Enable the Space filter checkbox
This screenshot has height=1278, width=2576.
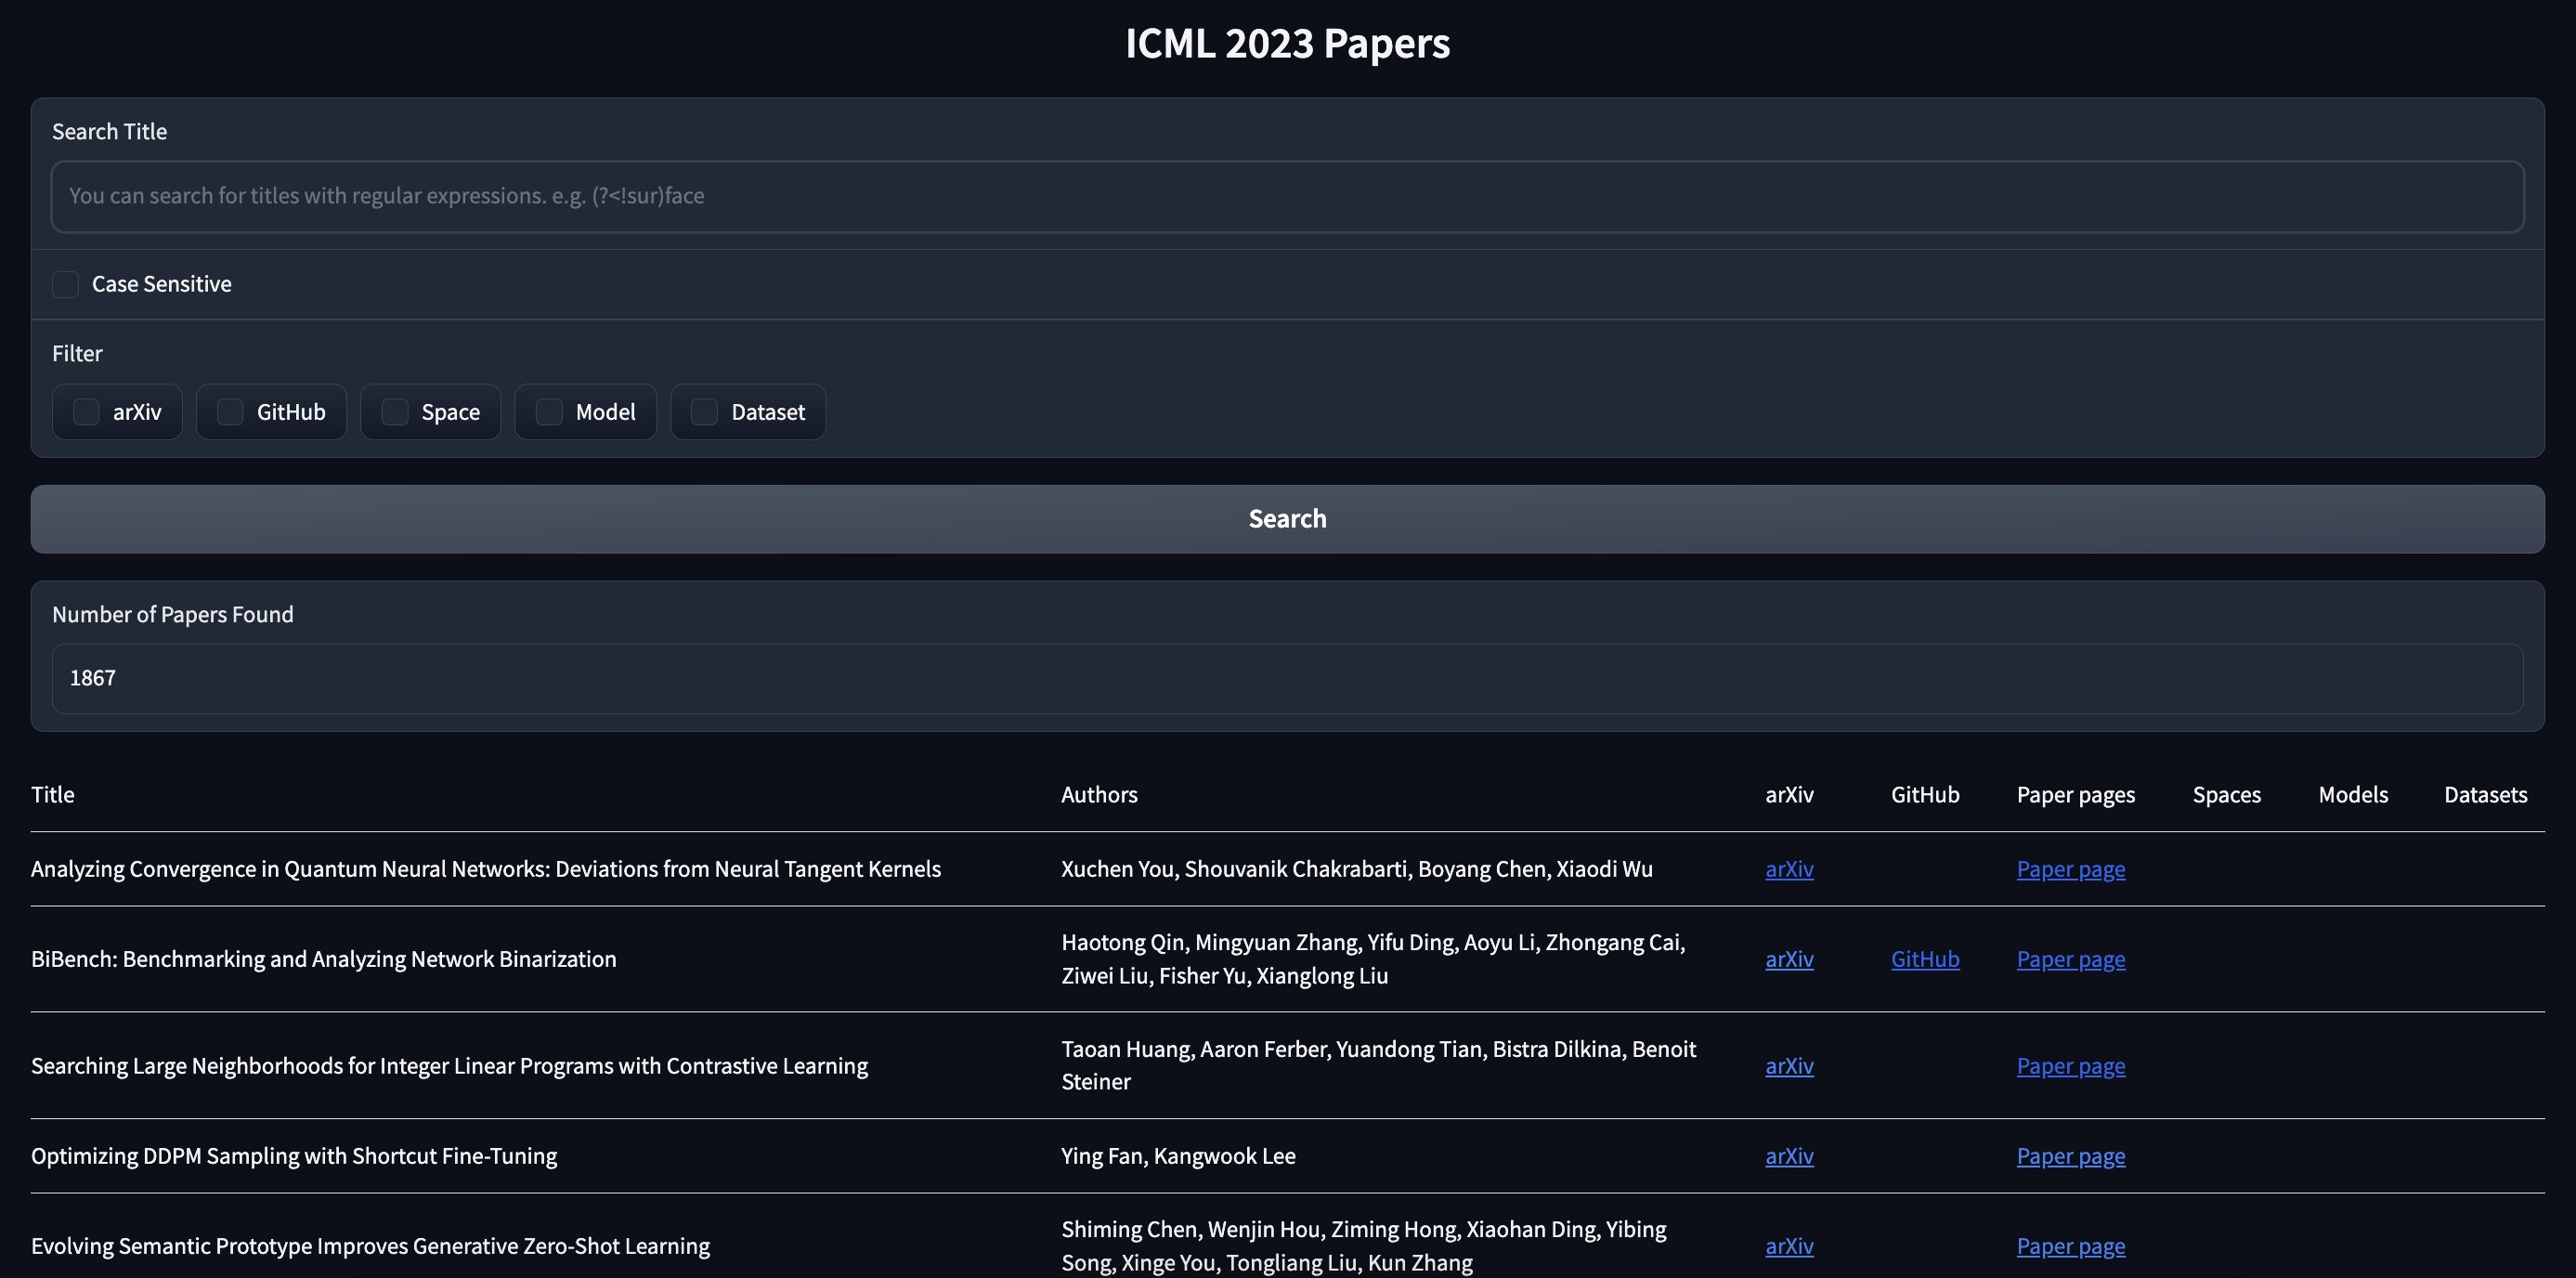tap(393, 411)
